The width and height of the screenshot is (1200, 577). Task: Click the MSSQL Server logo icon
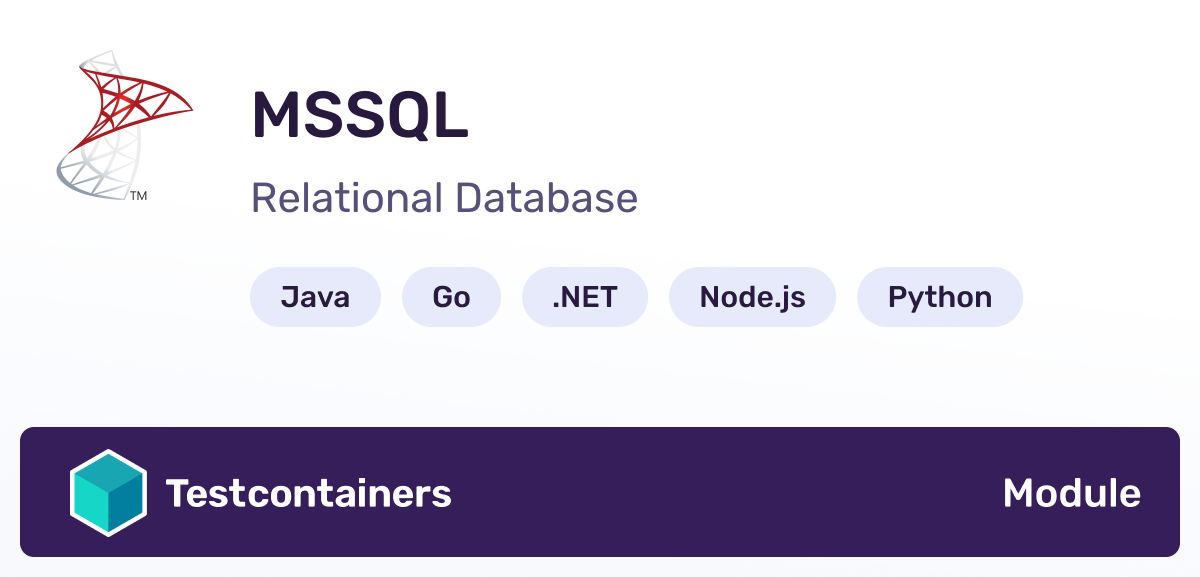122,127
